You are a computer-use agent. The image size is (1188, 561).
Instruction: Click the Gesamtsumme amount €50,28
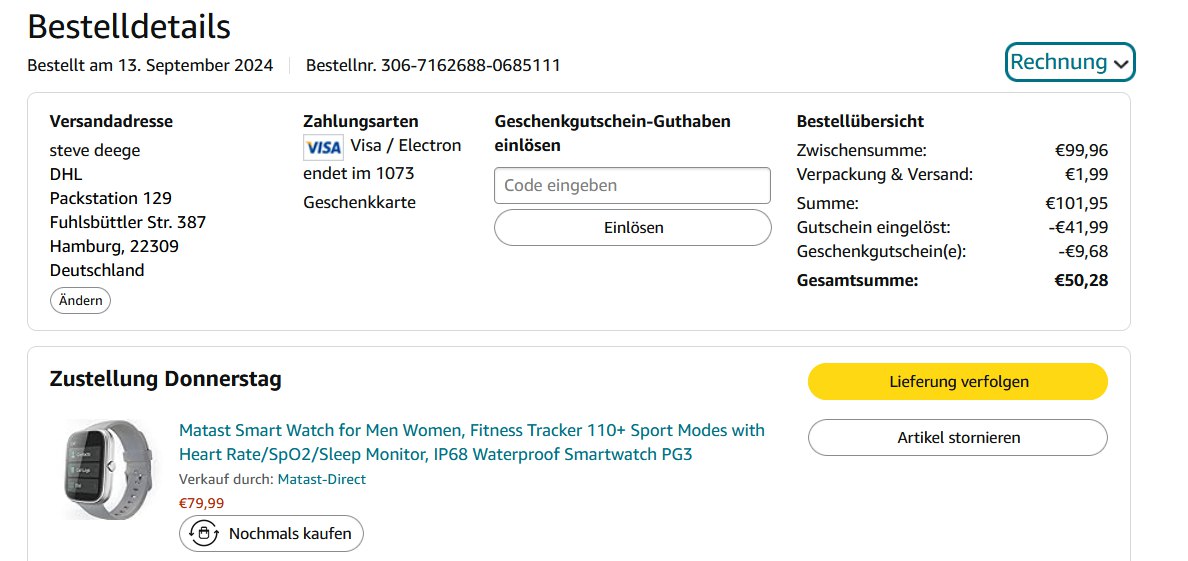click(1080, 280)
